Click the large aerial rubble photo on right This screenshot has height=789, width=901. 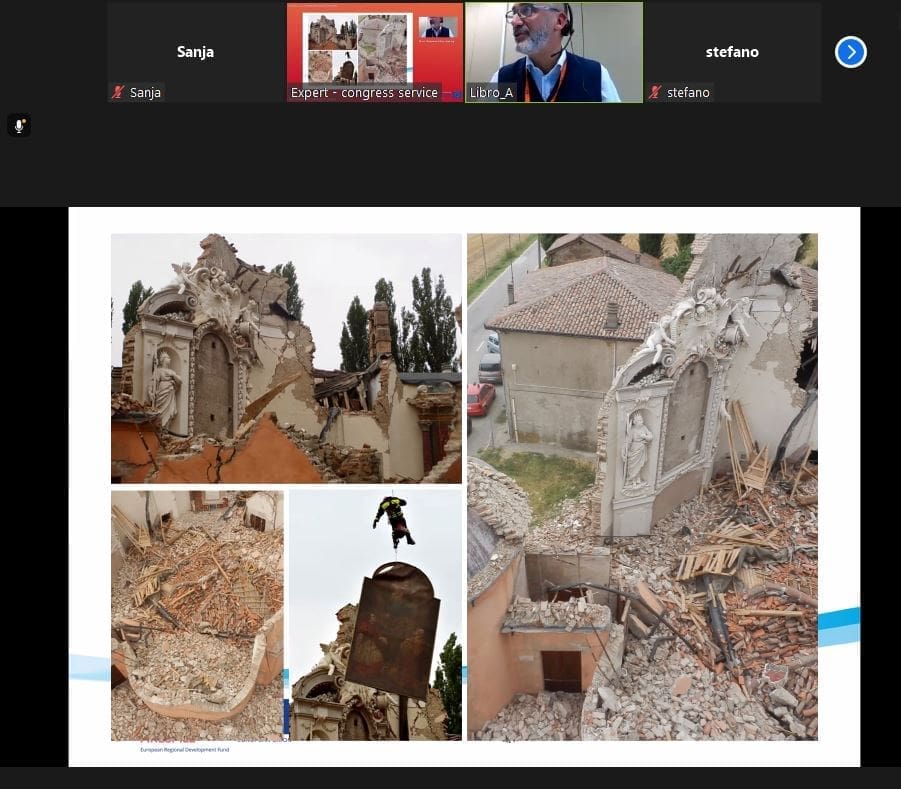pos(642,486)
